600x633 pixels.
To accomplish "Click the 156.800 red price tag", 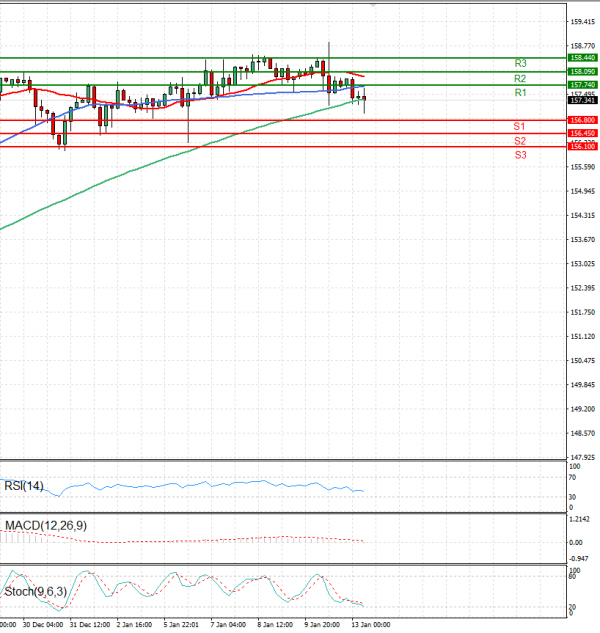I will click(583, 120).
